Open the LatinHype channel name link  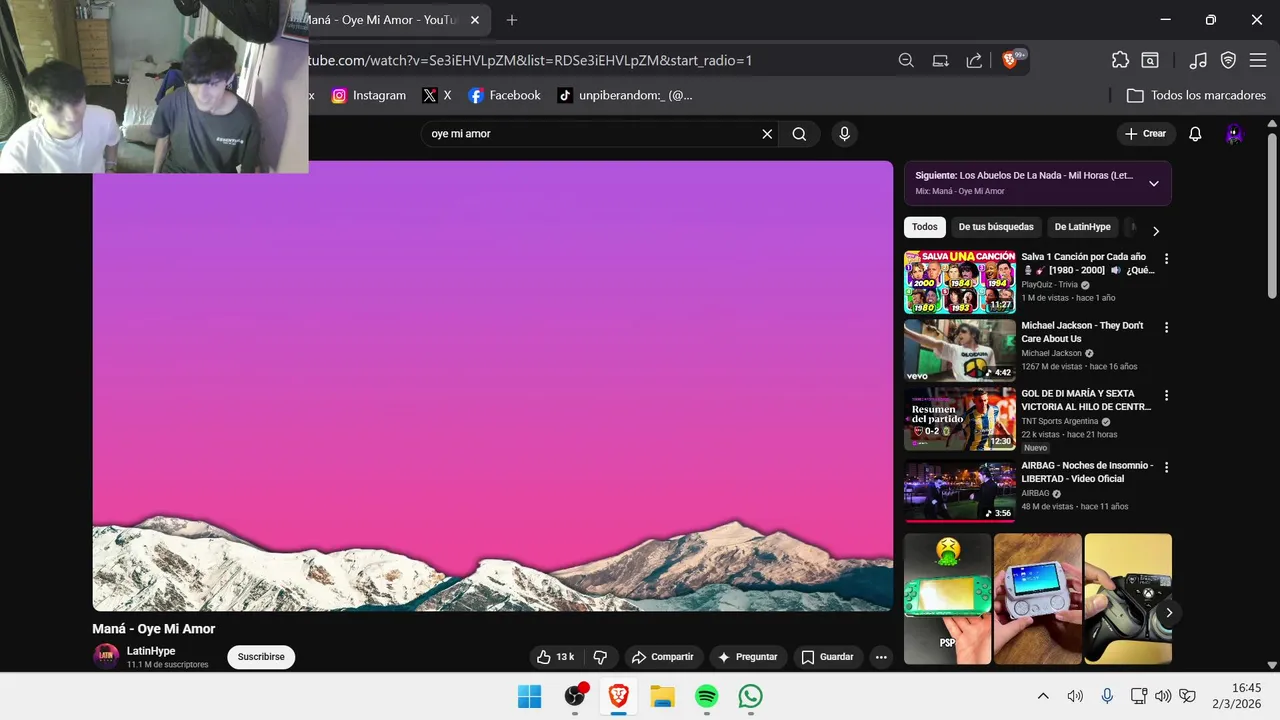point(151,651)
